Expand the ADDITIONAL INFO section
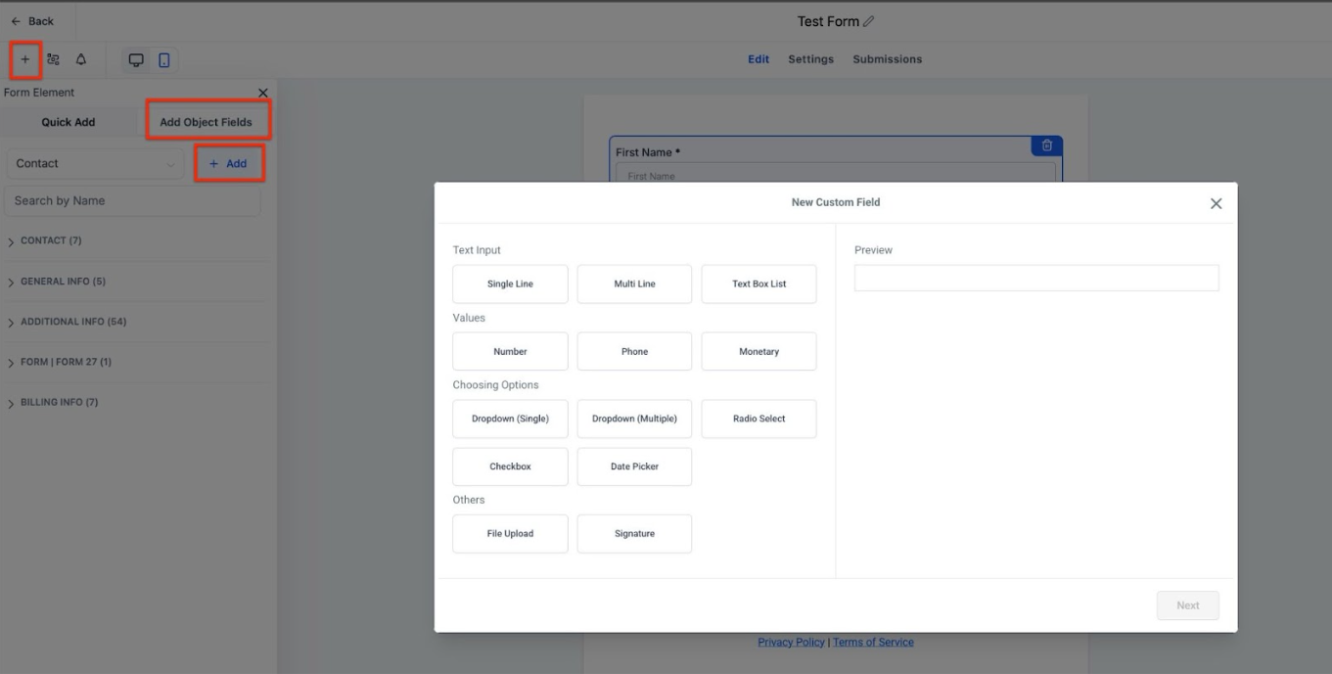The image size is (1332, 674). pos(72,322)
